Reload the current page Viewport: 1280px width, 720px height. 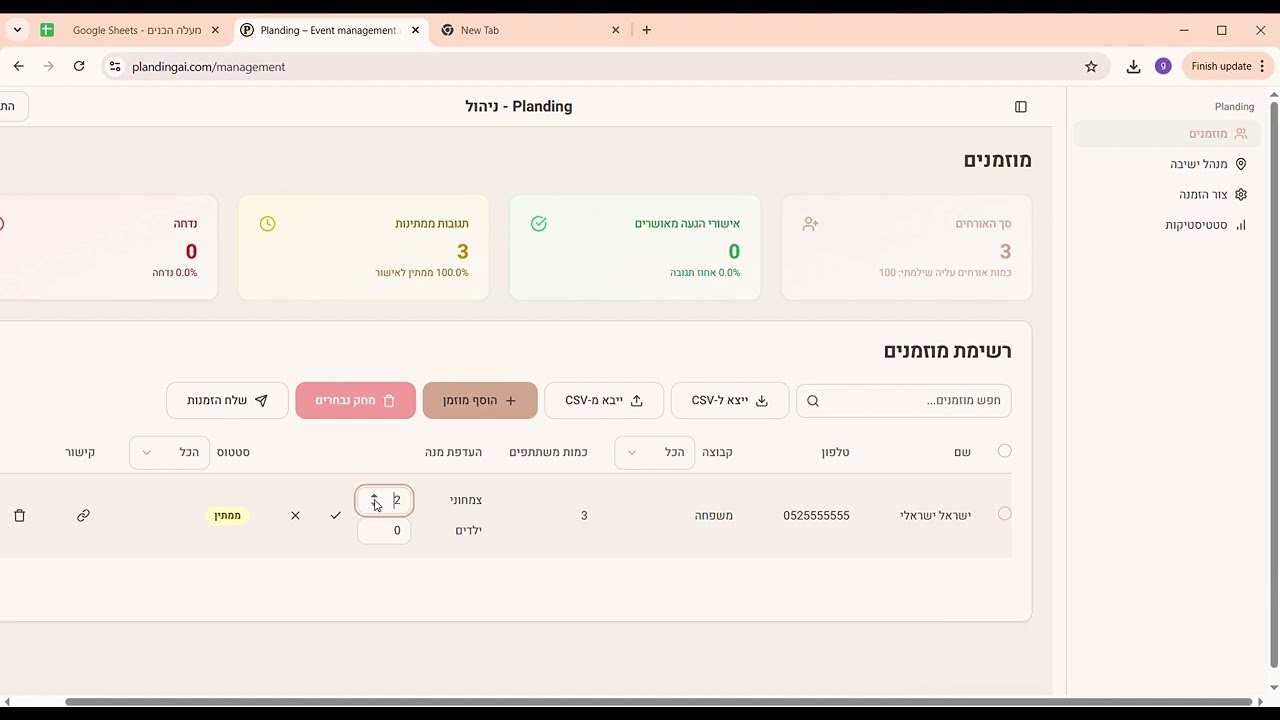(x=79, y=66)
